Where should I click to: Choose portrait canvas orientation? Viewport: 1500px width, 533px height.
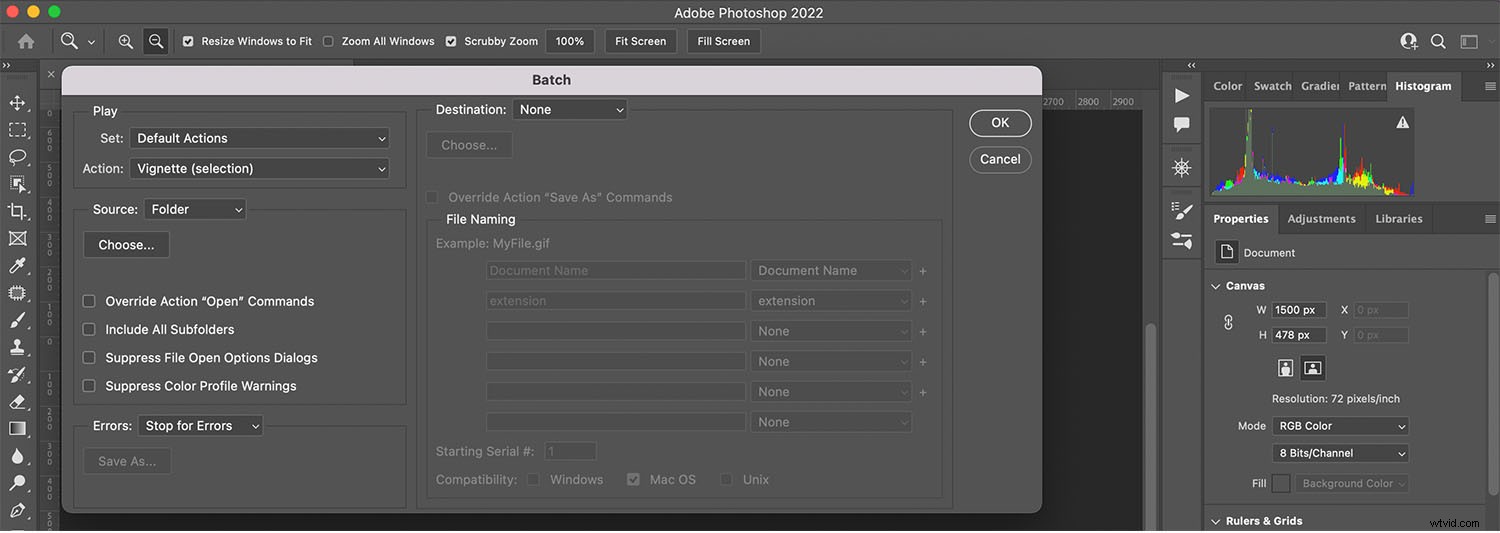[1286, 368]
